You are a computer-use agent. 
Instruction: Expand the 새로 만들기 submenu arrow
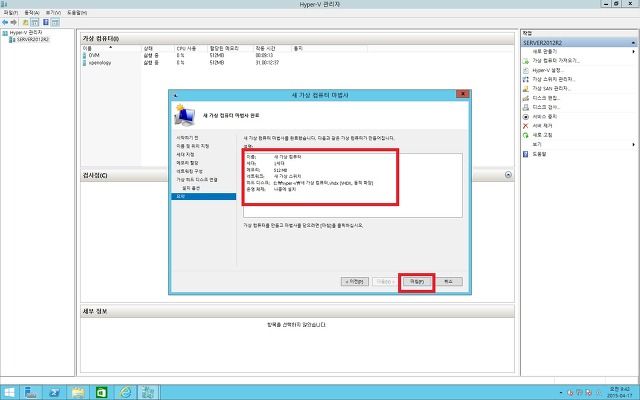(633, 51)
